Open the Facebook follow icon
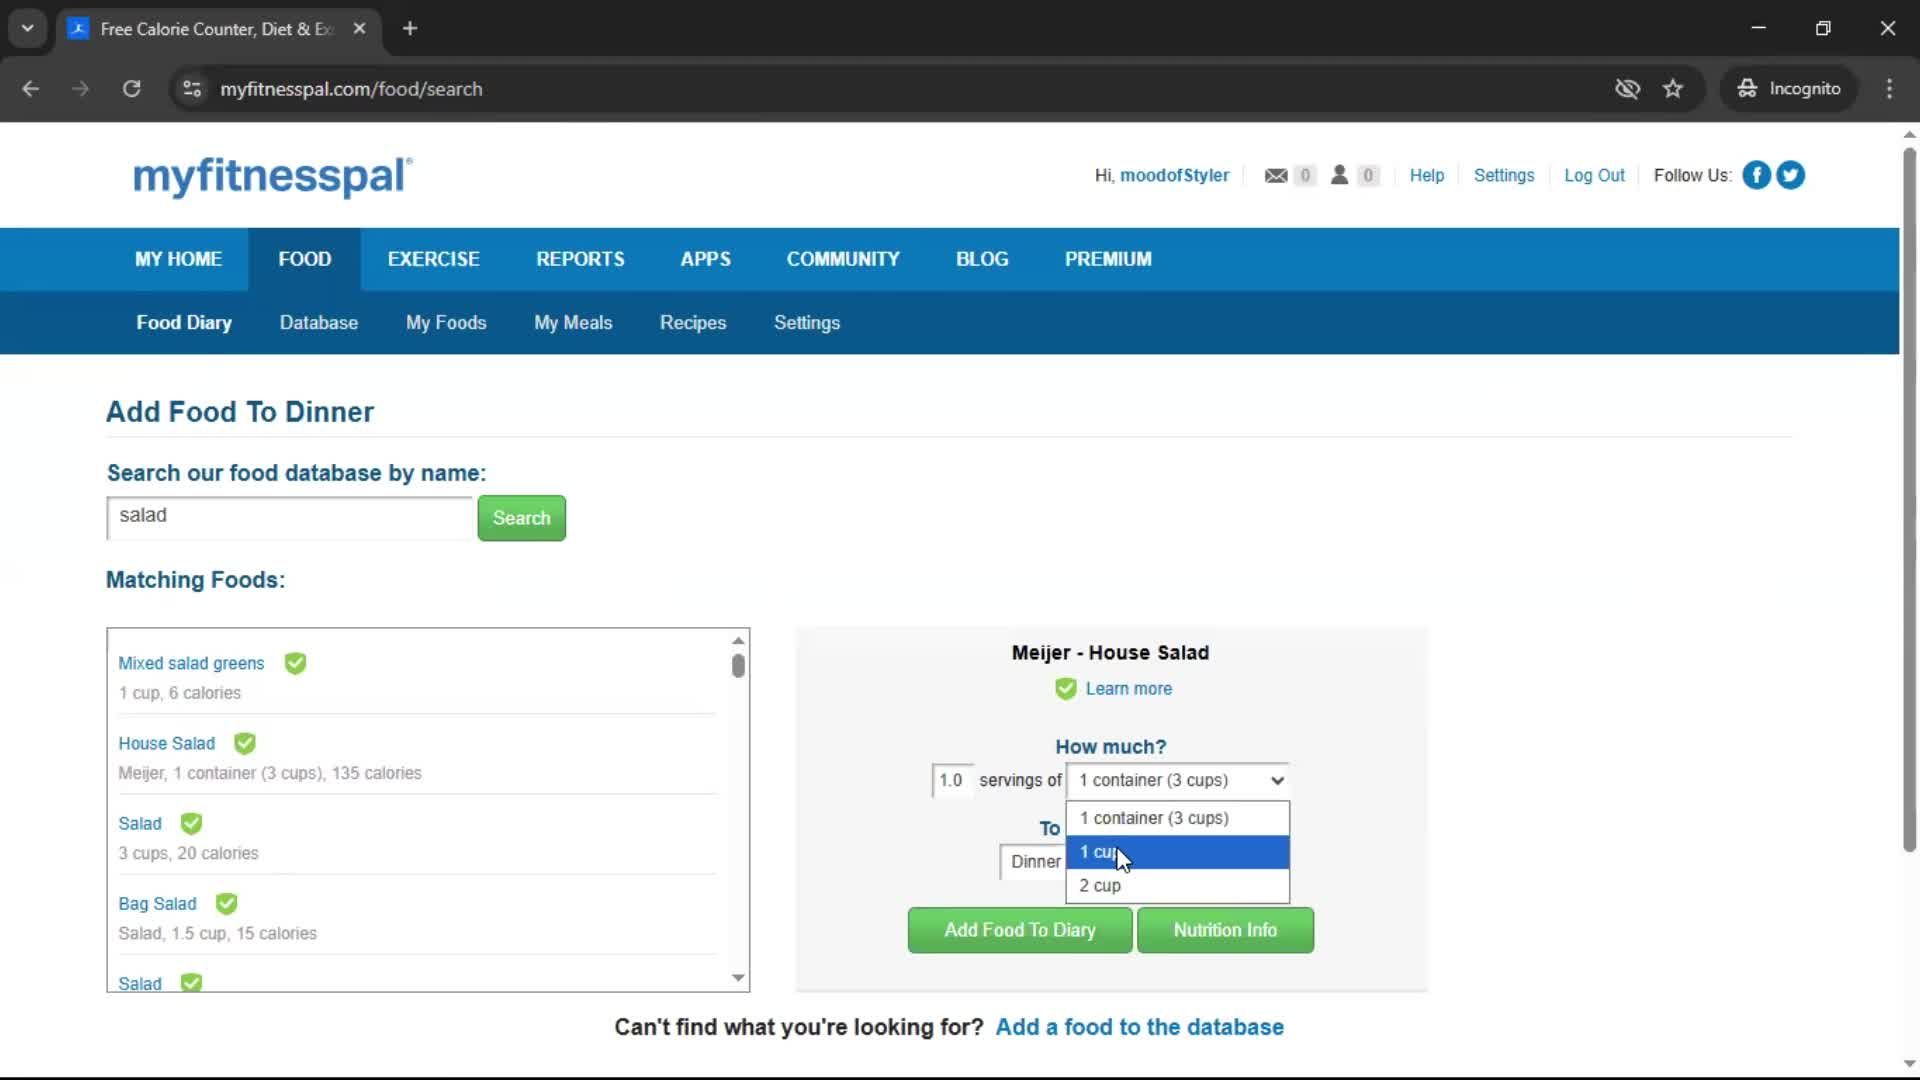The image size is (1920, 1080). (1756, 175)
